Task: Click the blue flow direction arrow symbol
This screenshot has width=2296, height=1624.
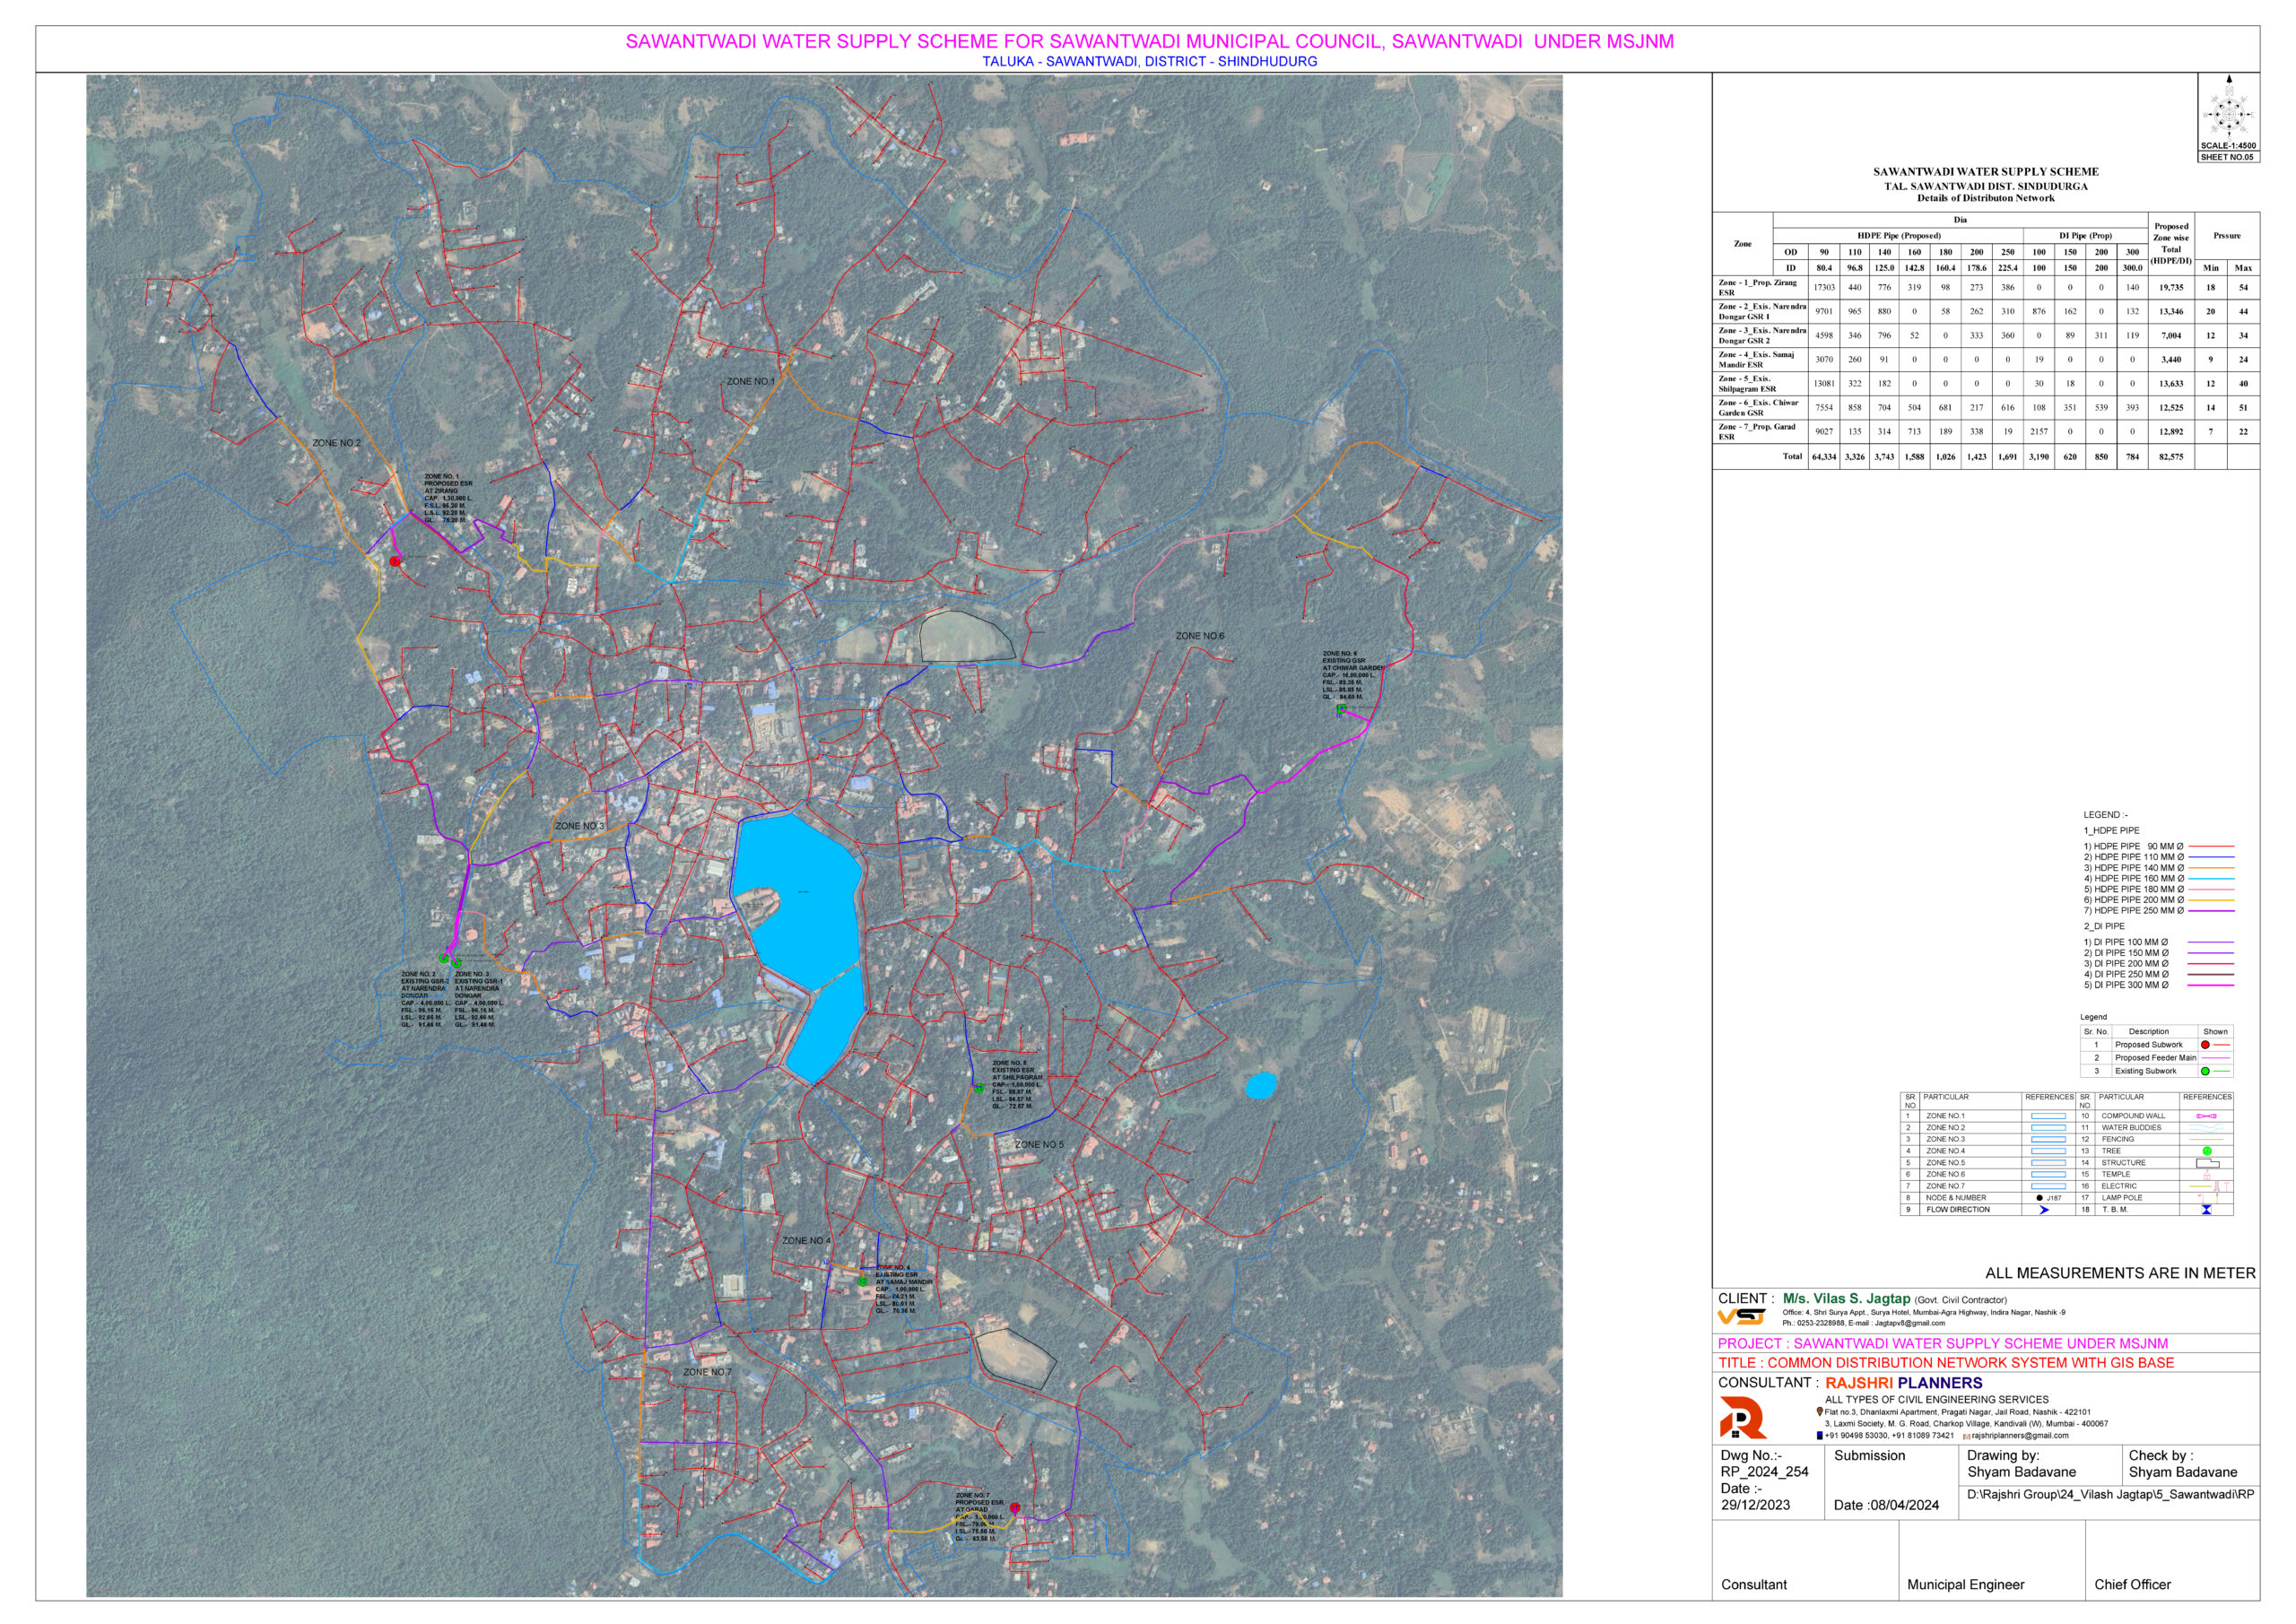Action: coord(2044,1210)
